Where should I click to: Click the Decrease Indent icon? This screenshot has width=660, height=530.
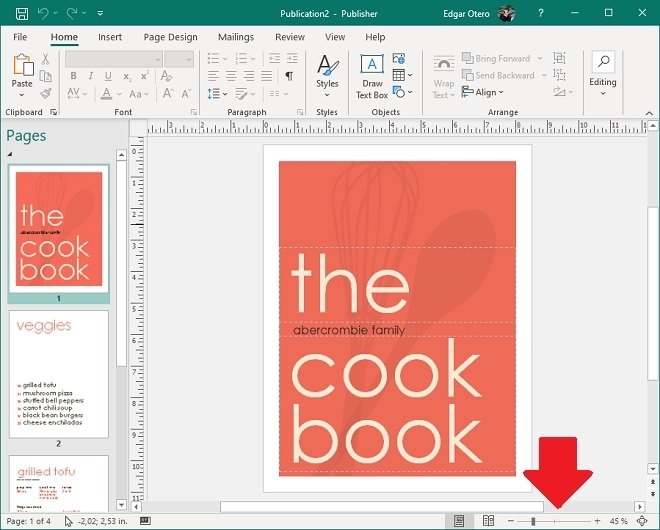pyautogui.click(x=274, y=58)
